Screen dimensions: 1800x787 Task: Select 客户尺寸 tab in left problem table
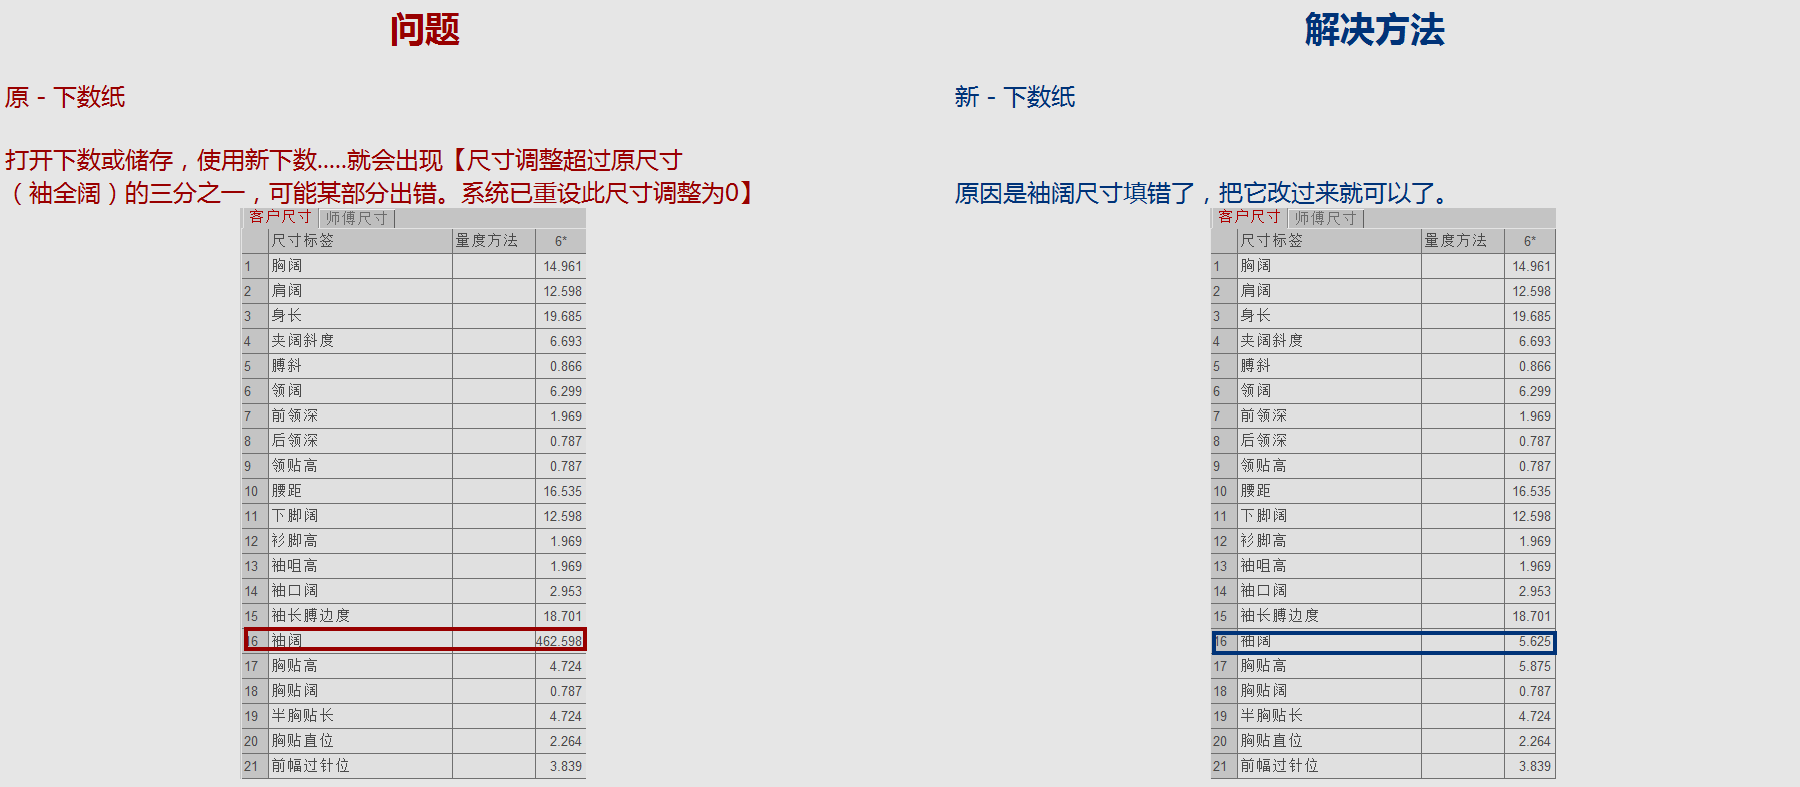(x=280, y=217)
